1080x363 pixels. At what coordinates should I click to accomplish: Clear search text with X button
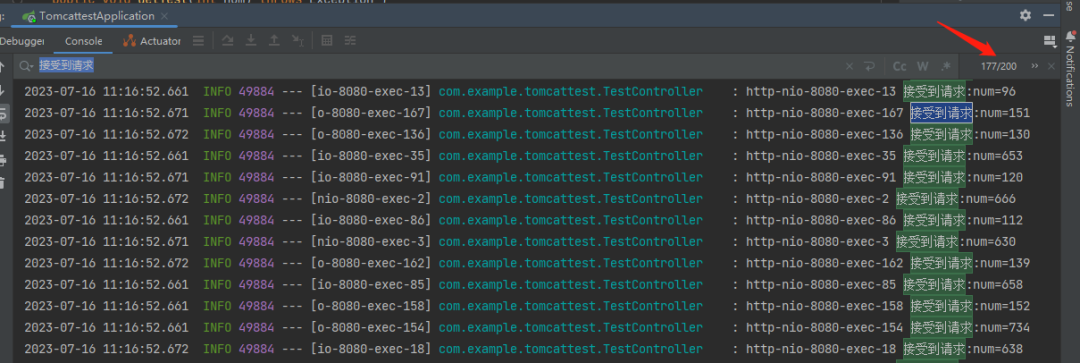tap(849, 66)
